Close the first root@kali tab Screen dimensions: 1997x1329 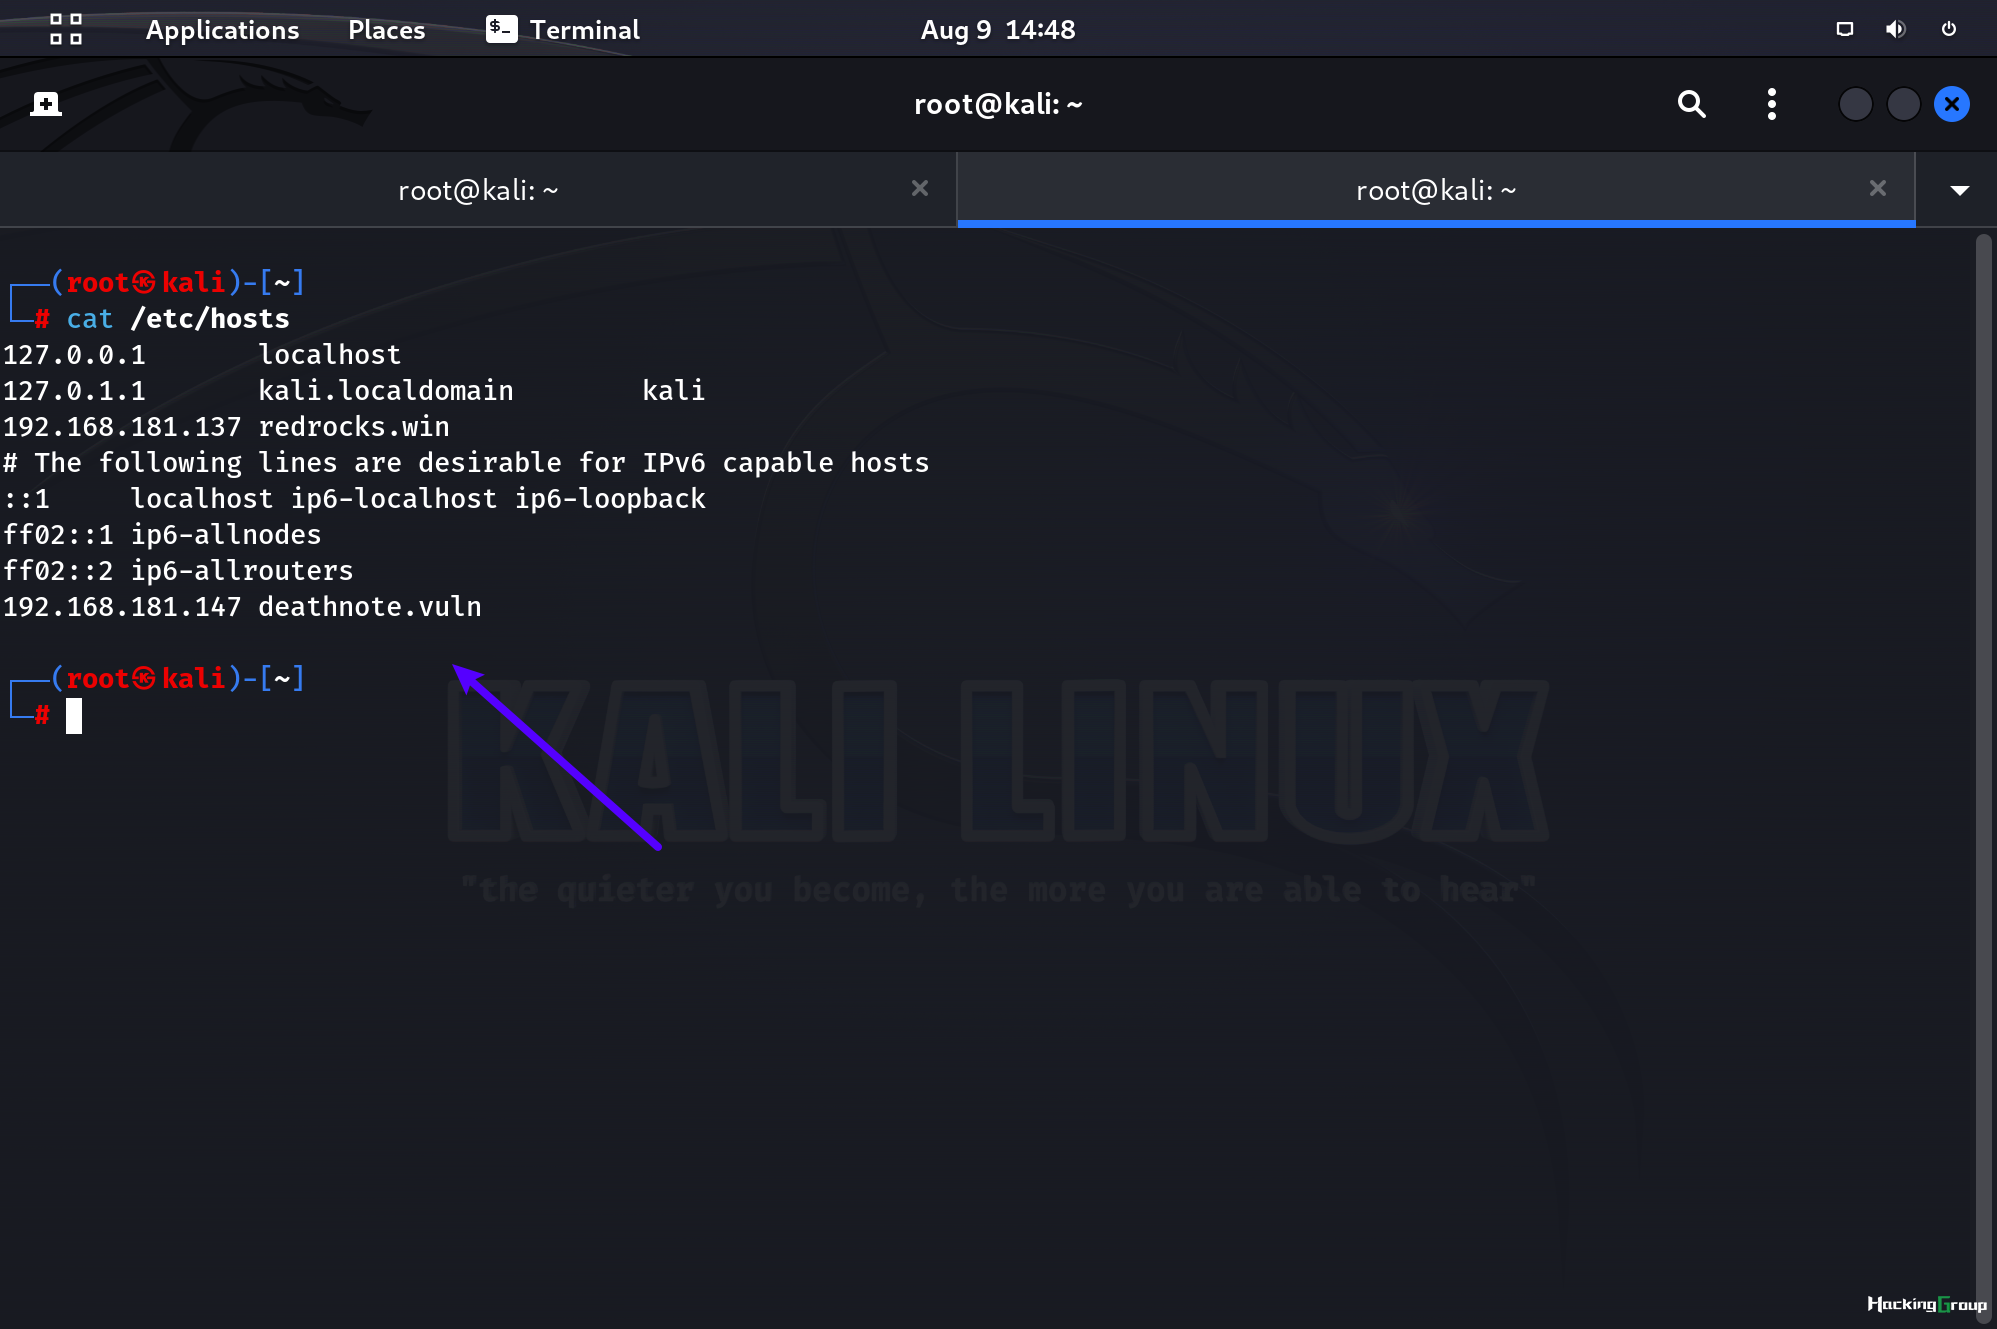[920, 188]
